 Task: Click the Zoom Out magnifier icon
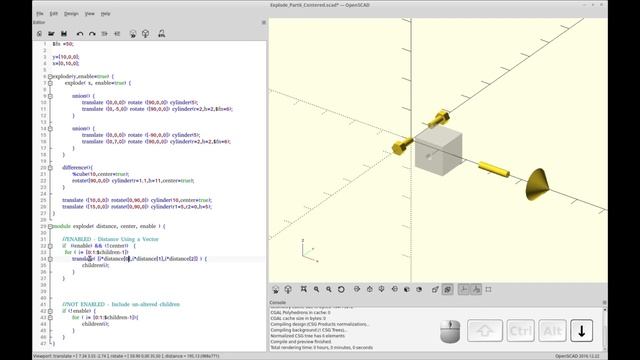point(329,289)
